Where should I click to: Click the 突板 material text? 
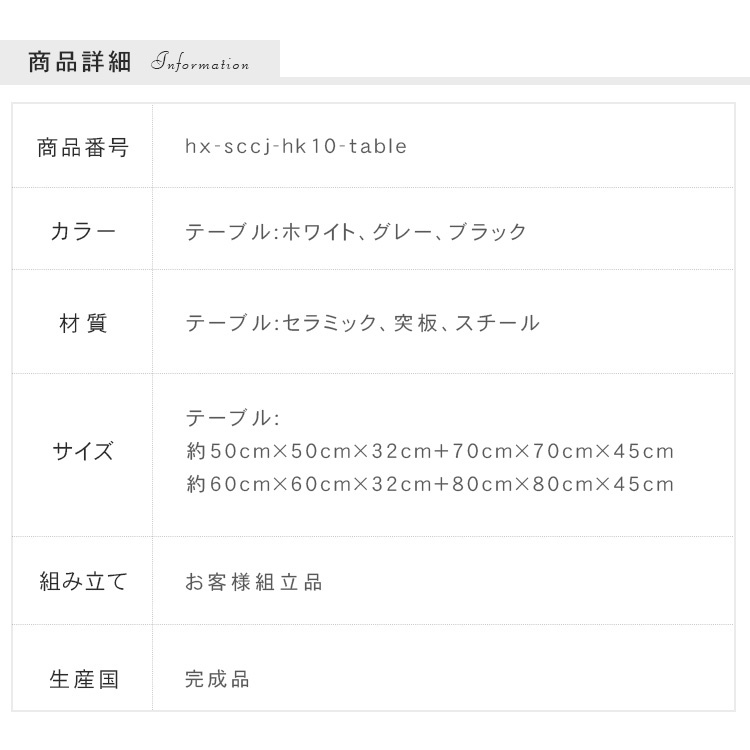pyautogui.click(x=415, y=323)
